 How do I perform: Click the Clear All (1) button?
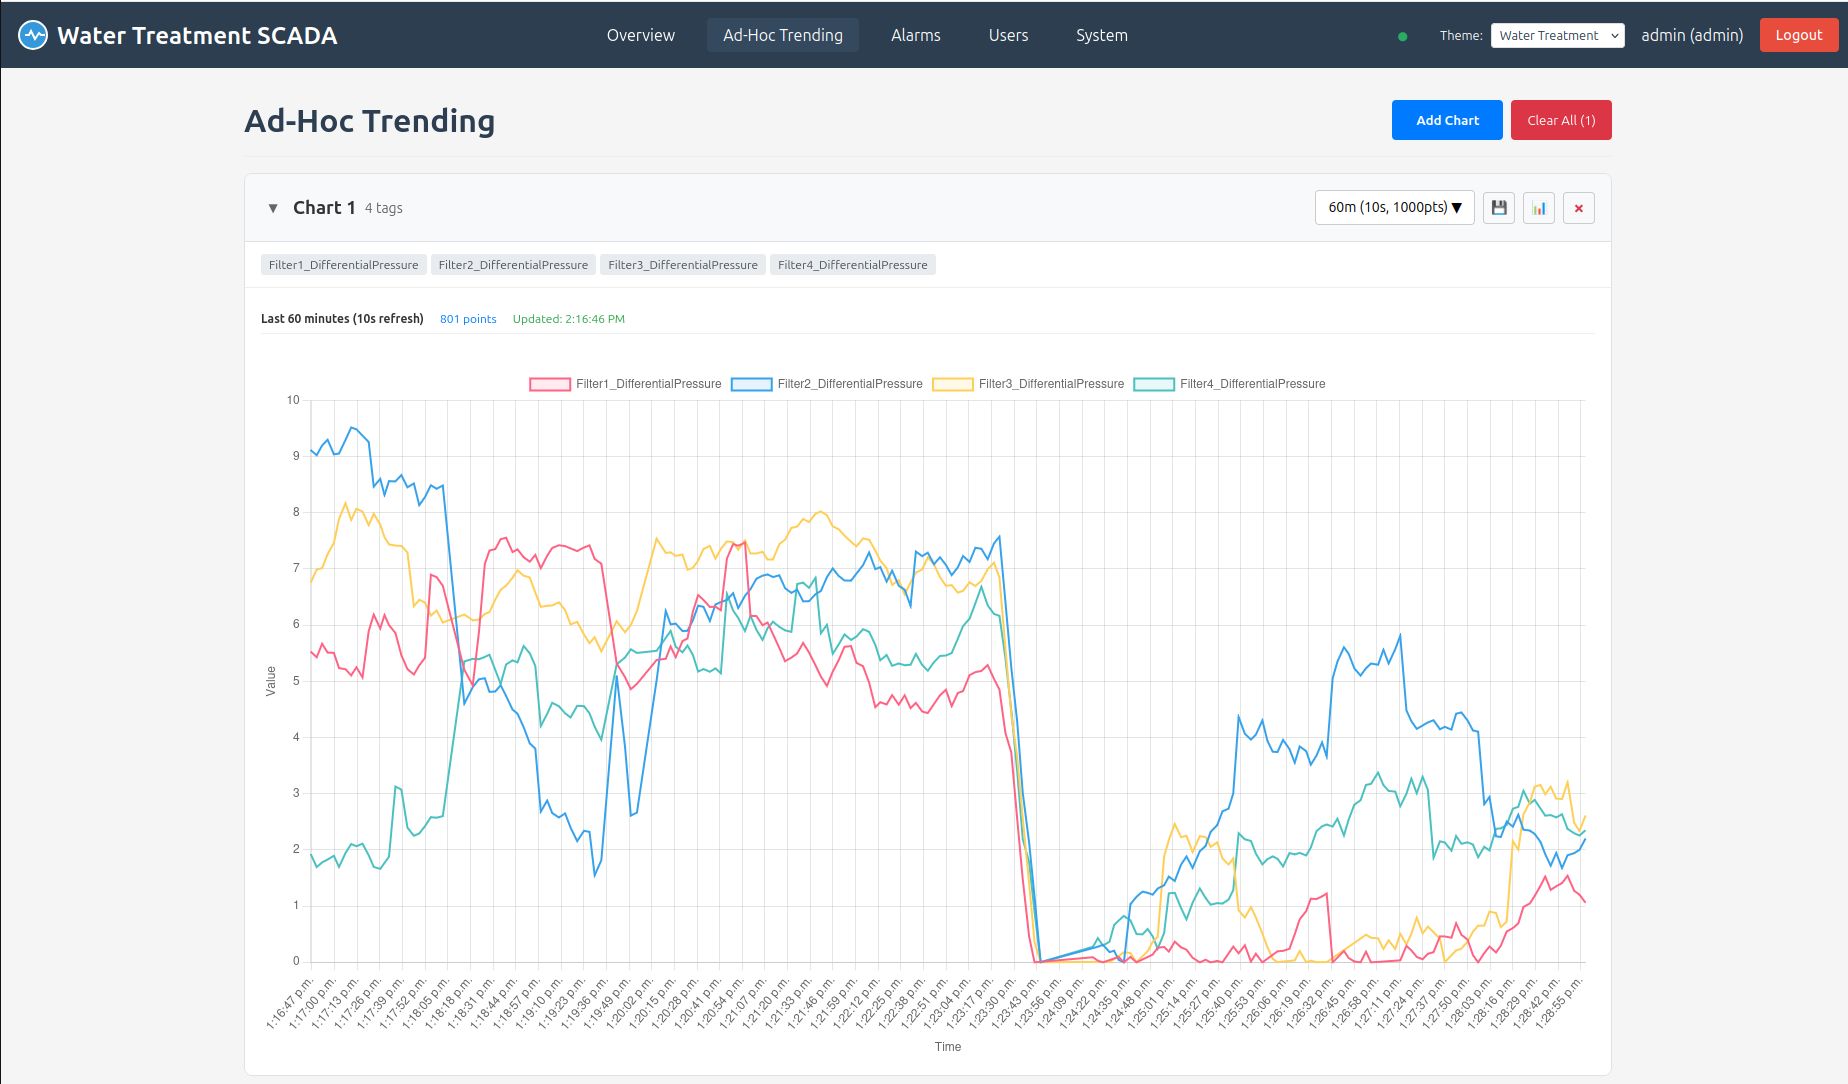1561,120
